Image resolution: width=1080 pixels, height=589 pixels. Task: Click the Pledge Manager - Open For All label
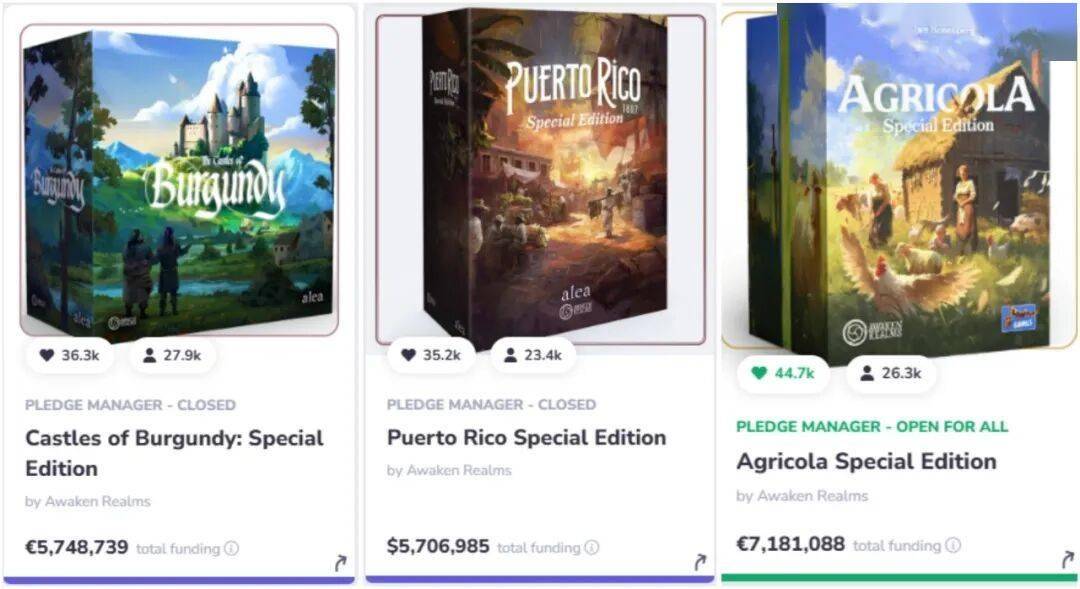pyautogui.click(x=872, y=426)
